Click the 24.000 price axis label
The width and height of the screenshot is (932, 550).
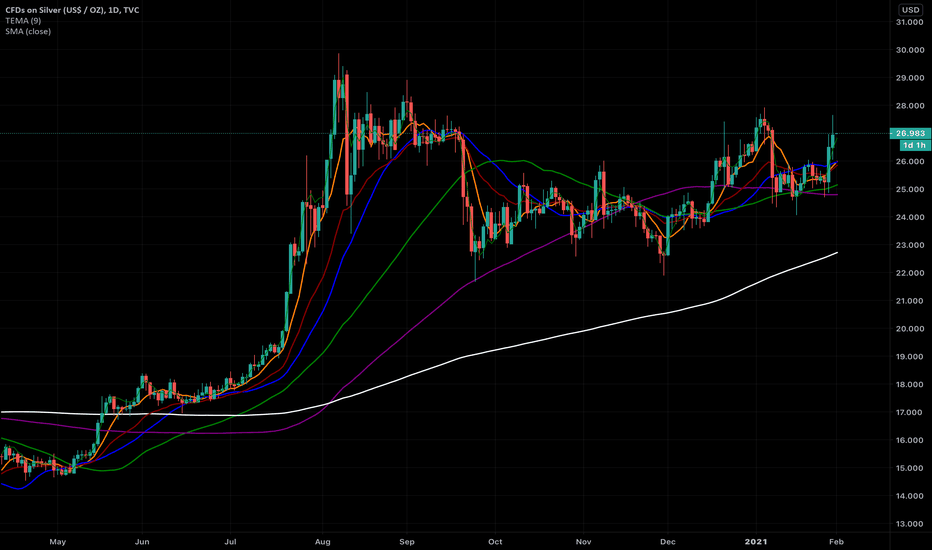909,217
